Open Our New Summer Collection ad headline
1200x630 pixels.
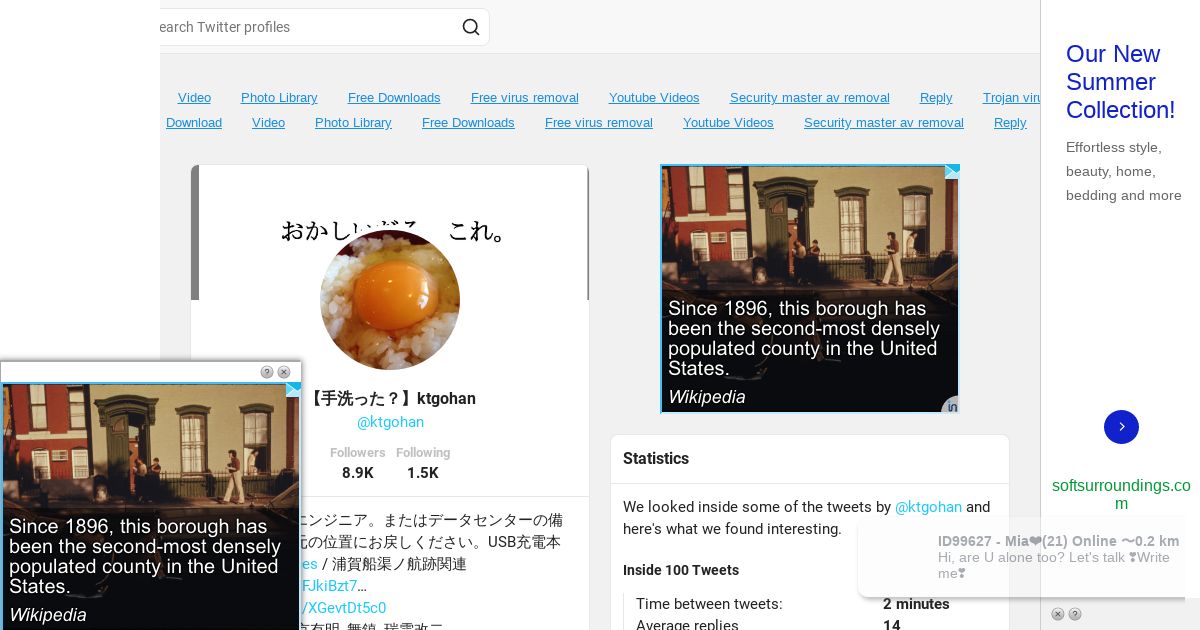point(1120,82)
